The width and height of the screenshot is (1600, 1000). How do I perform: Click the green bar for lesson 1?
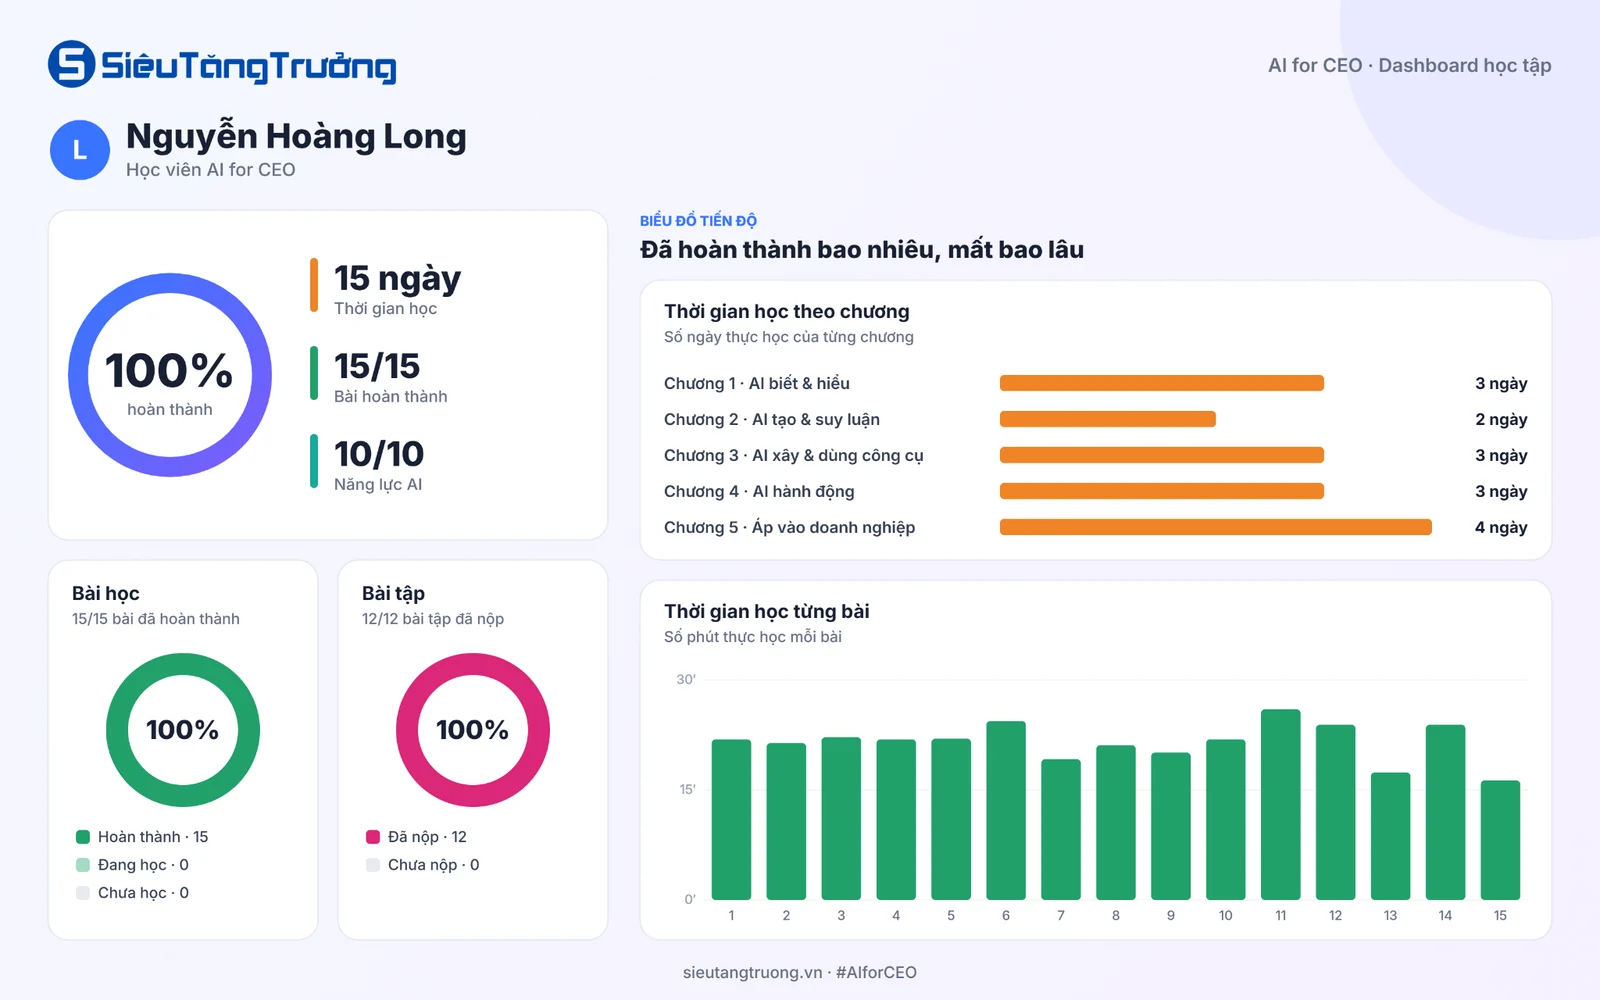click(731, 820)
